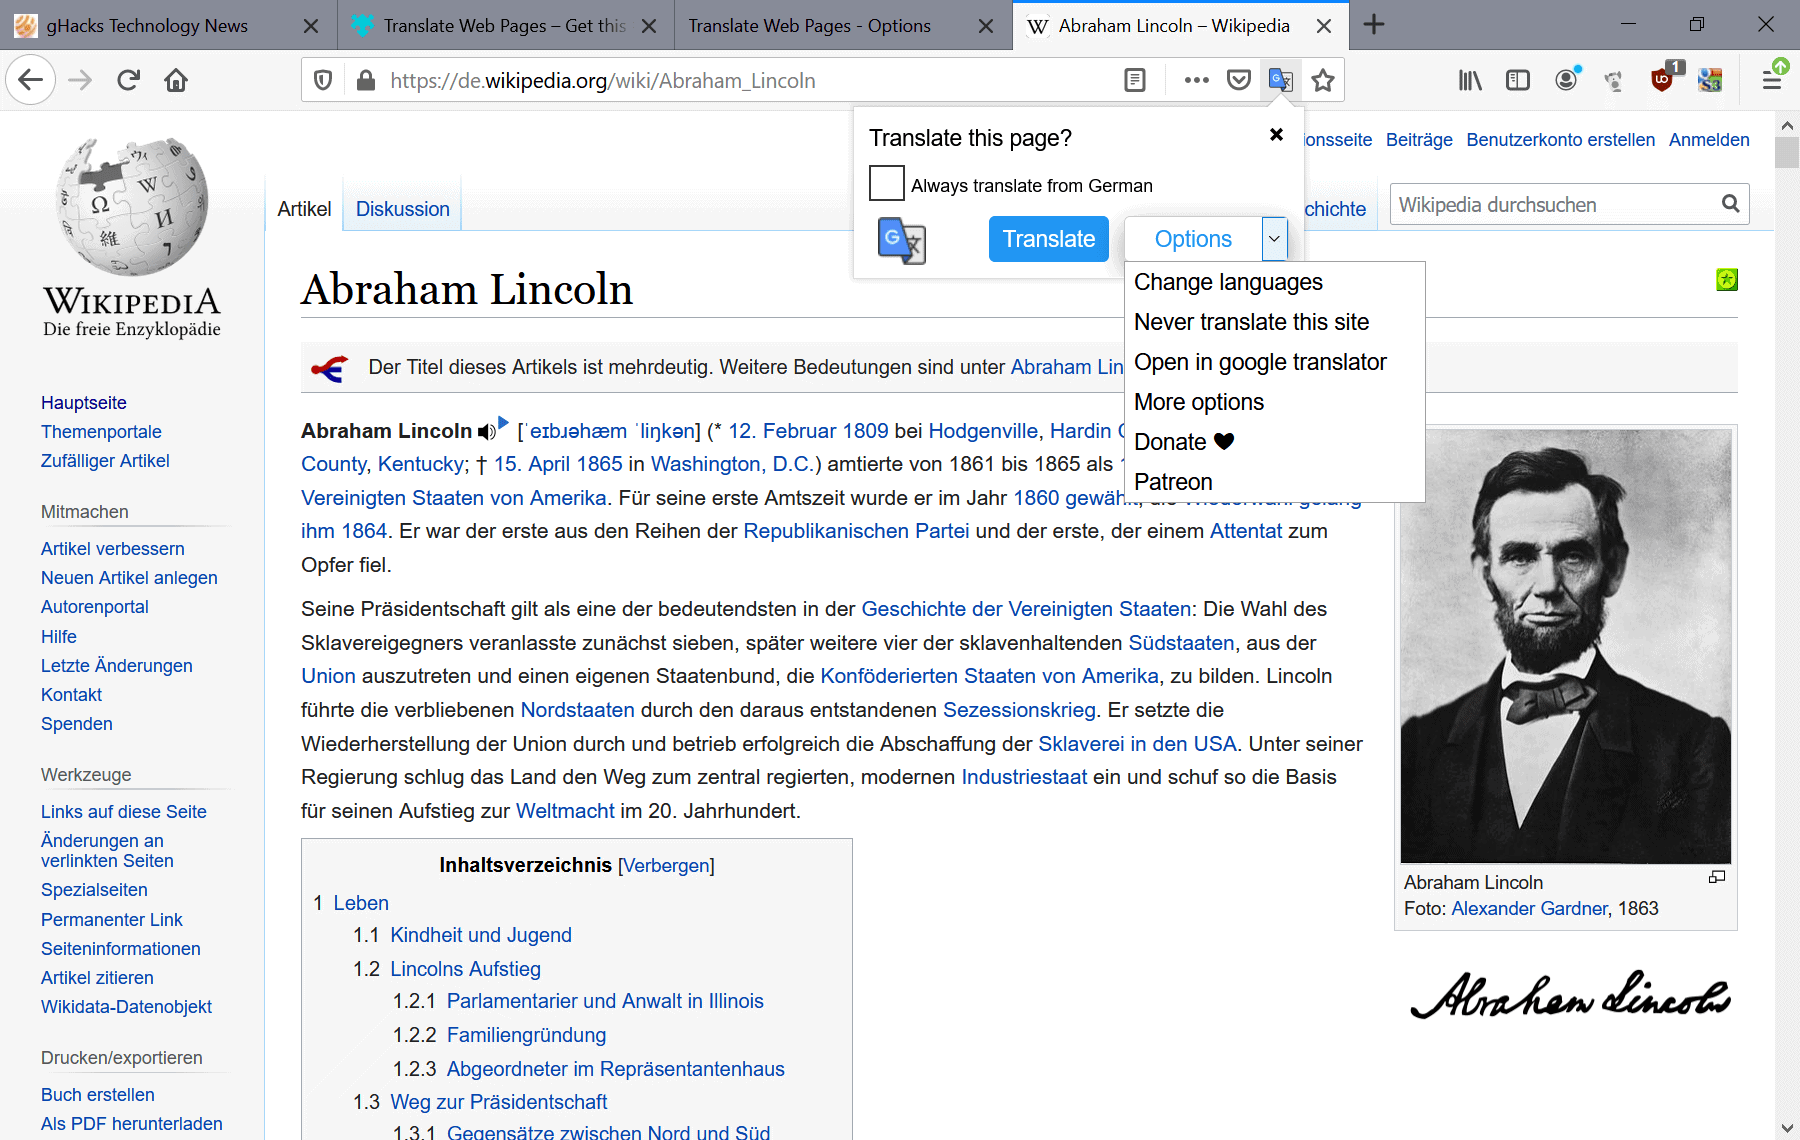Open Wikidata-Datenobjekt sidebar link
The image size is (1800, 1140).
pyautogui.click(x=126, y=1007)
